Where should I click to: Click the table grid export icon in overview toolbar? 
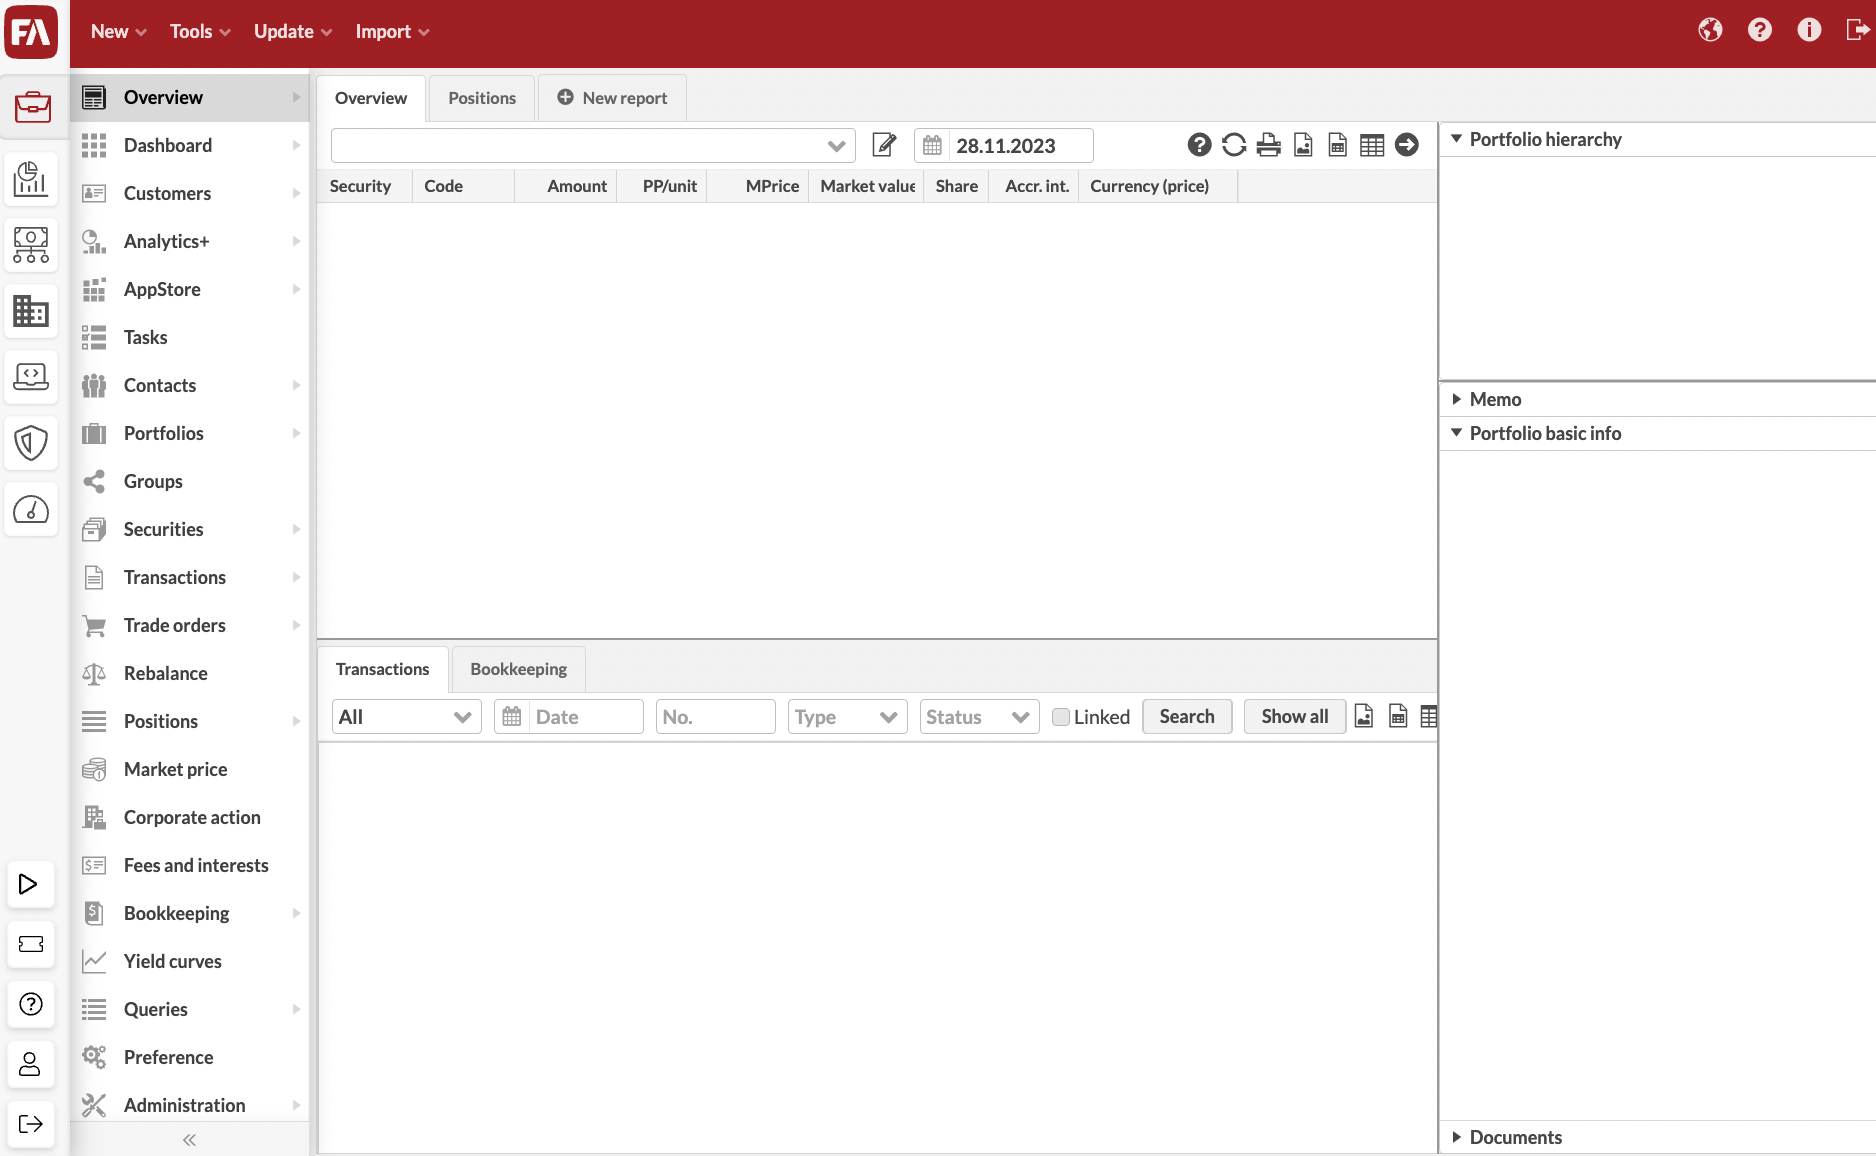[1372, 145]
